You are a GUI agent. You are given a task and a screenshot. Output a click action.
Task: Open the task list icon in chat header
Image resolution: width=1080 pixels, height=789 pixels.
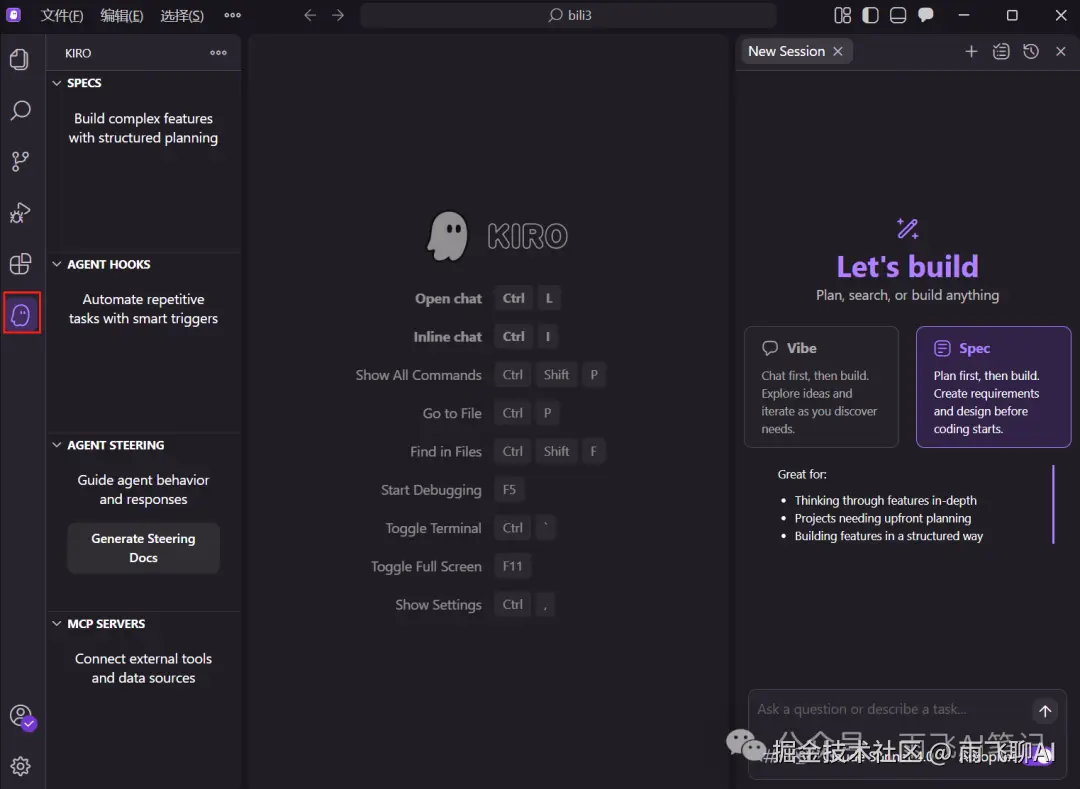pos(1001,52)
